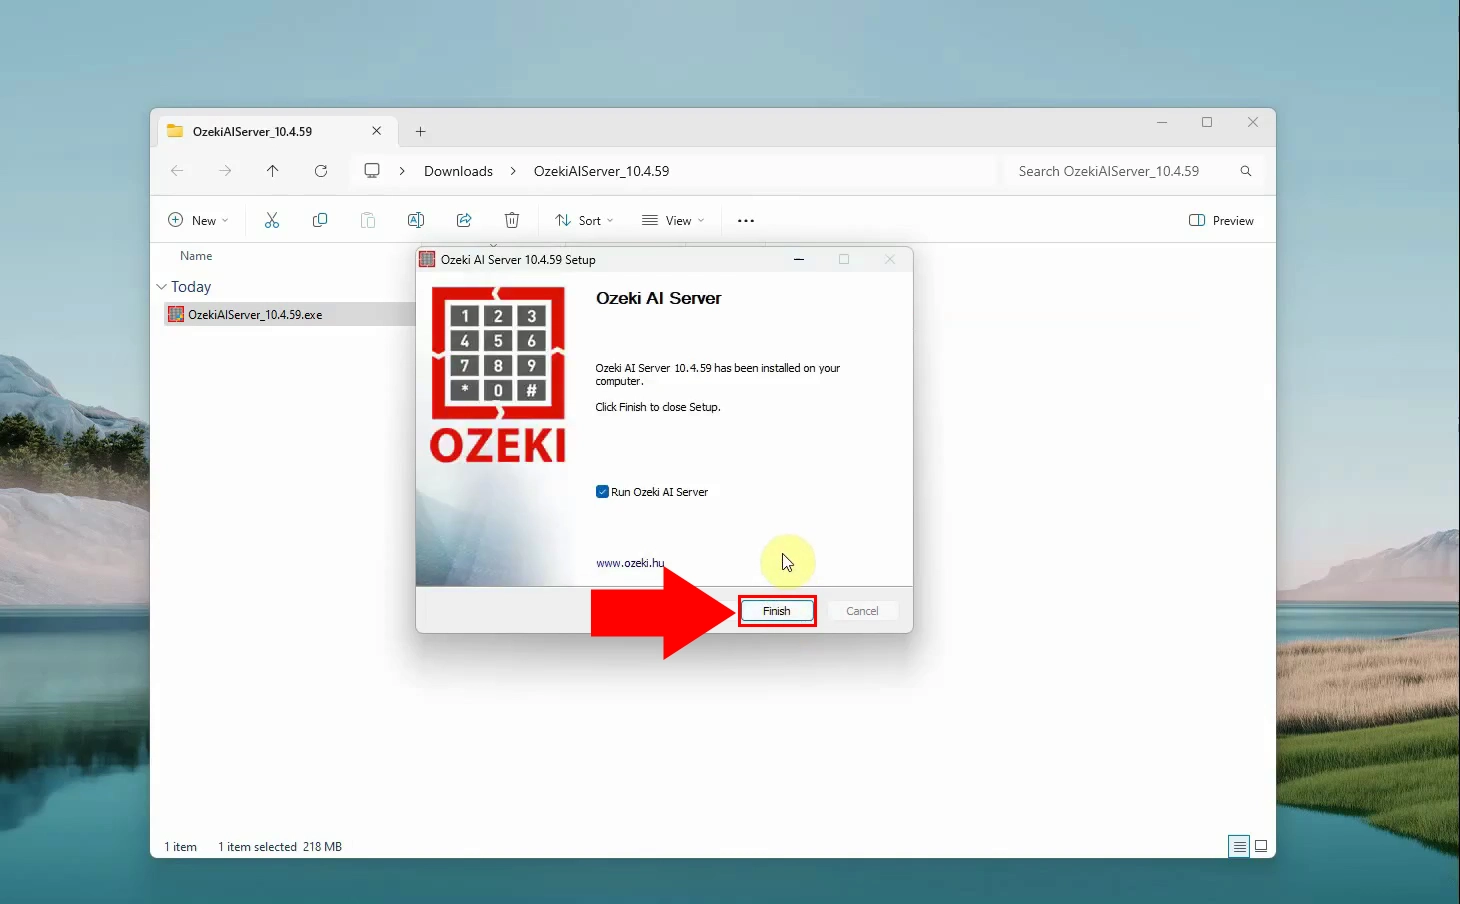
Task: Toggle the Preview pane button
Action: coord(1221,220)
